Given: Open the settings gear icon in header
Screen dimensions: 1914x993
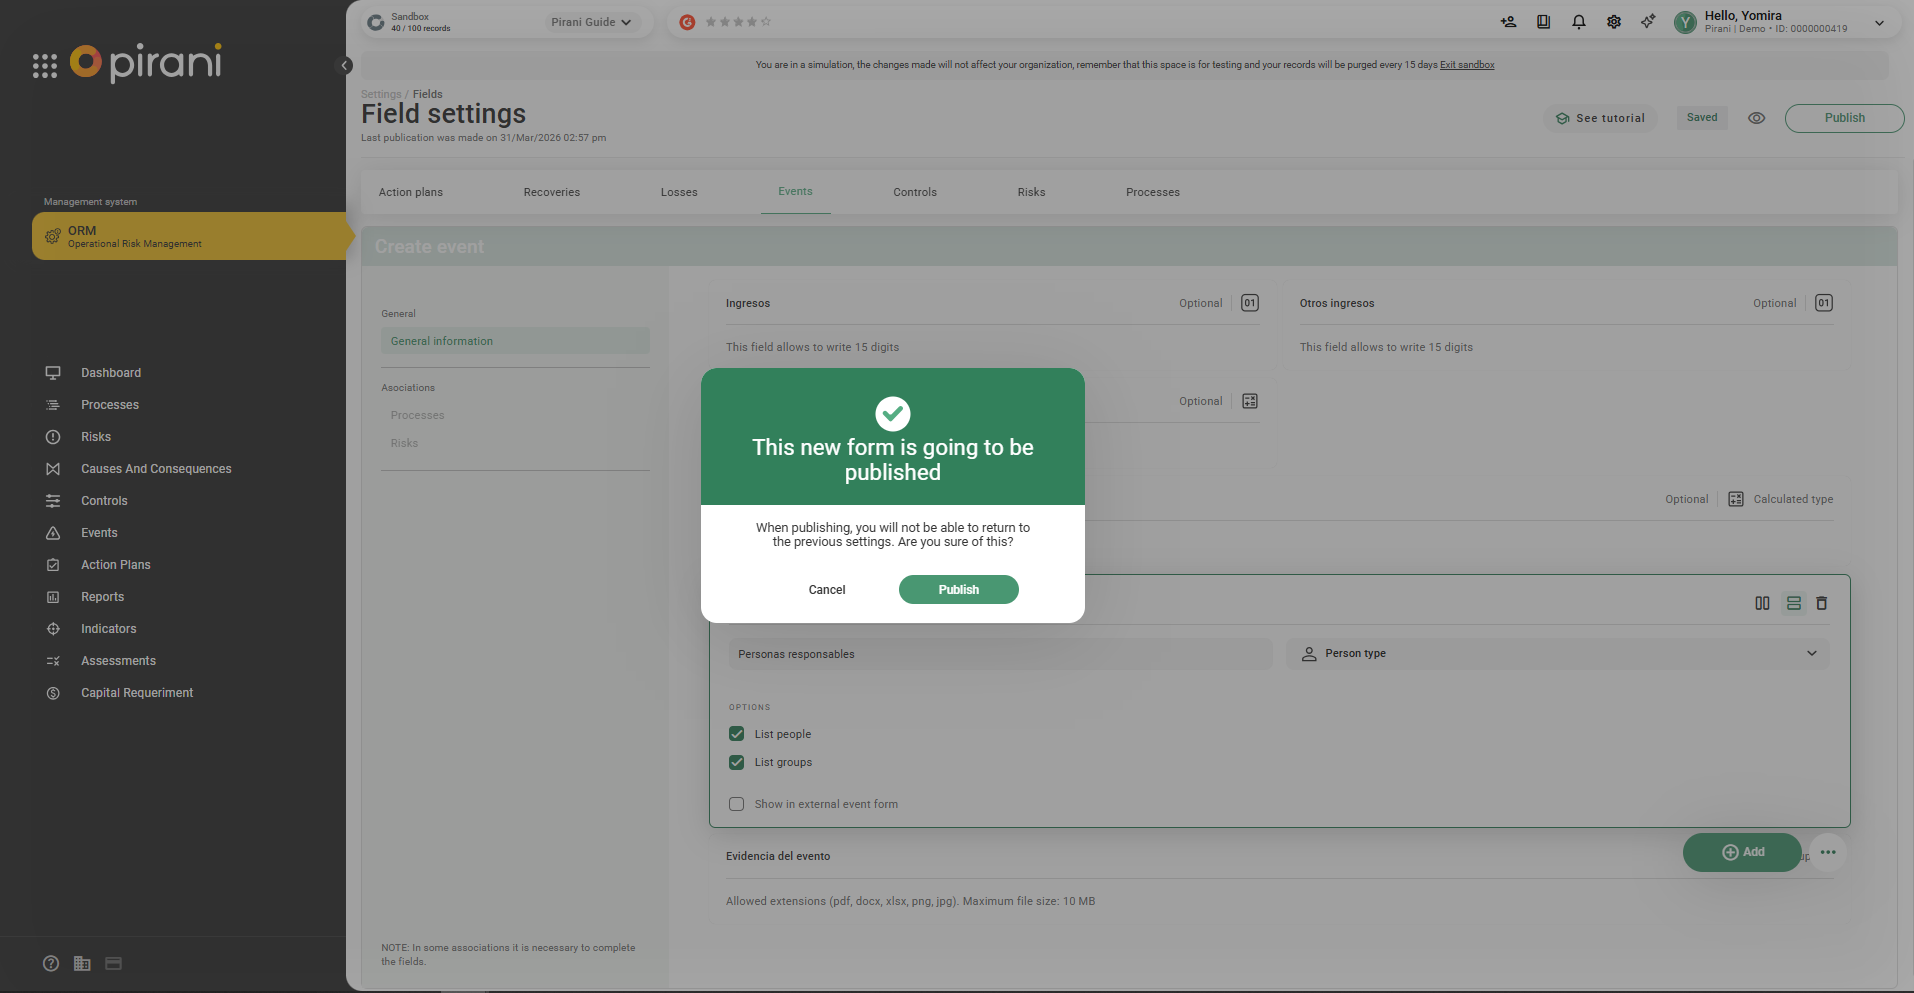Looking at the screenshot, I should coord(1613,22).
